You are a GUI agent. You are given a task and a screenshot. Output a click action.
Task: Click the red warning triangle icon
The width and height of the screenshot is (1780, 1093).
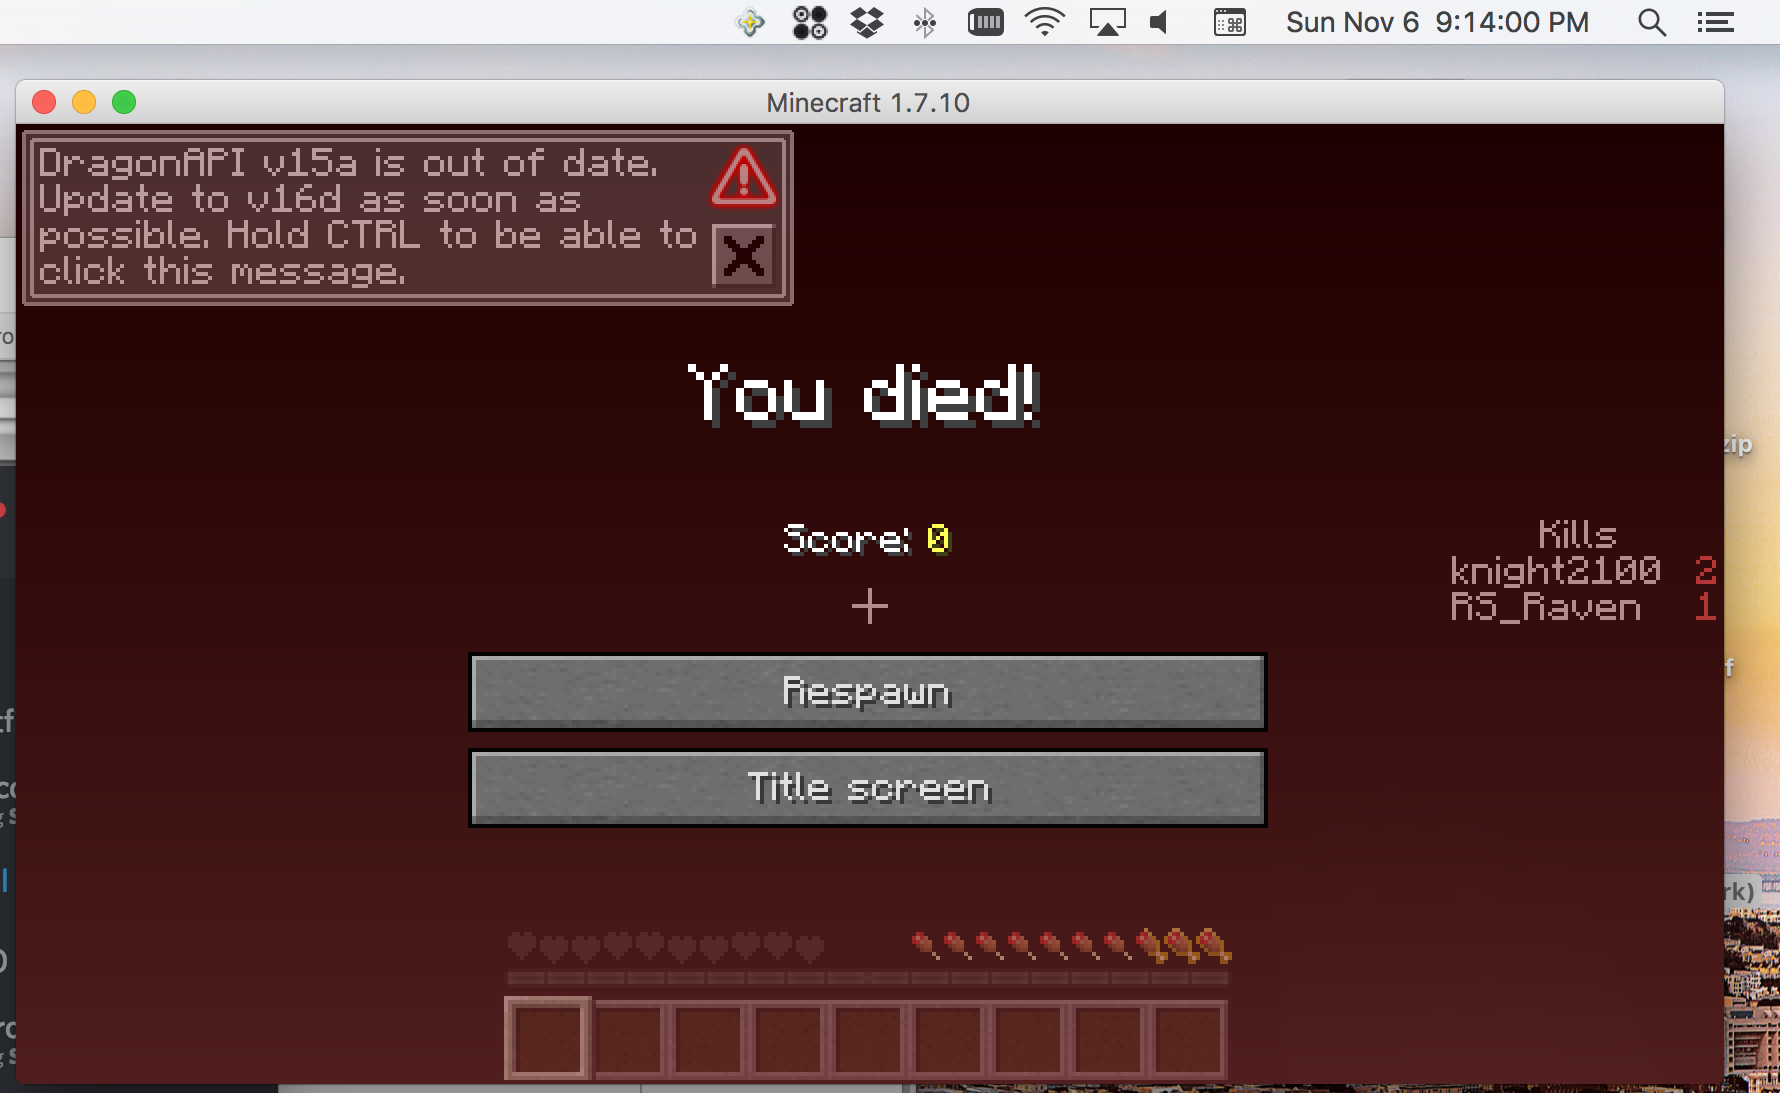(x=743, y=178)
